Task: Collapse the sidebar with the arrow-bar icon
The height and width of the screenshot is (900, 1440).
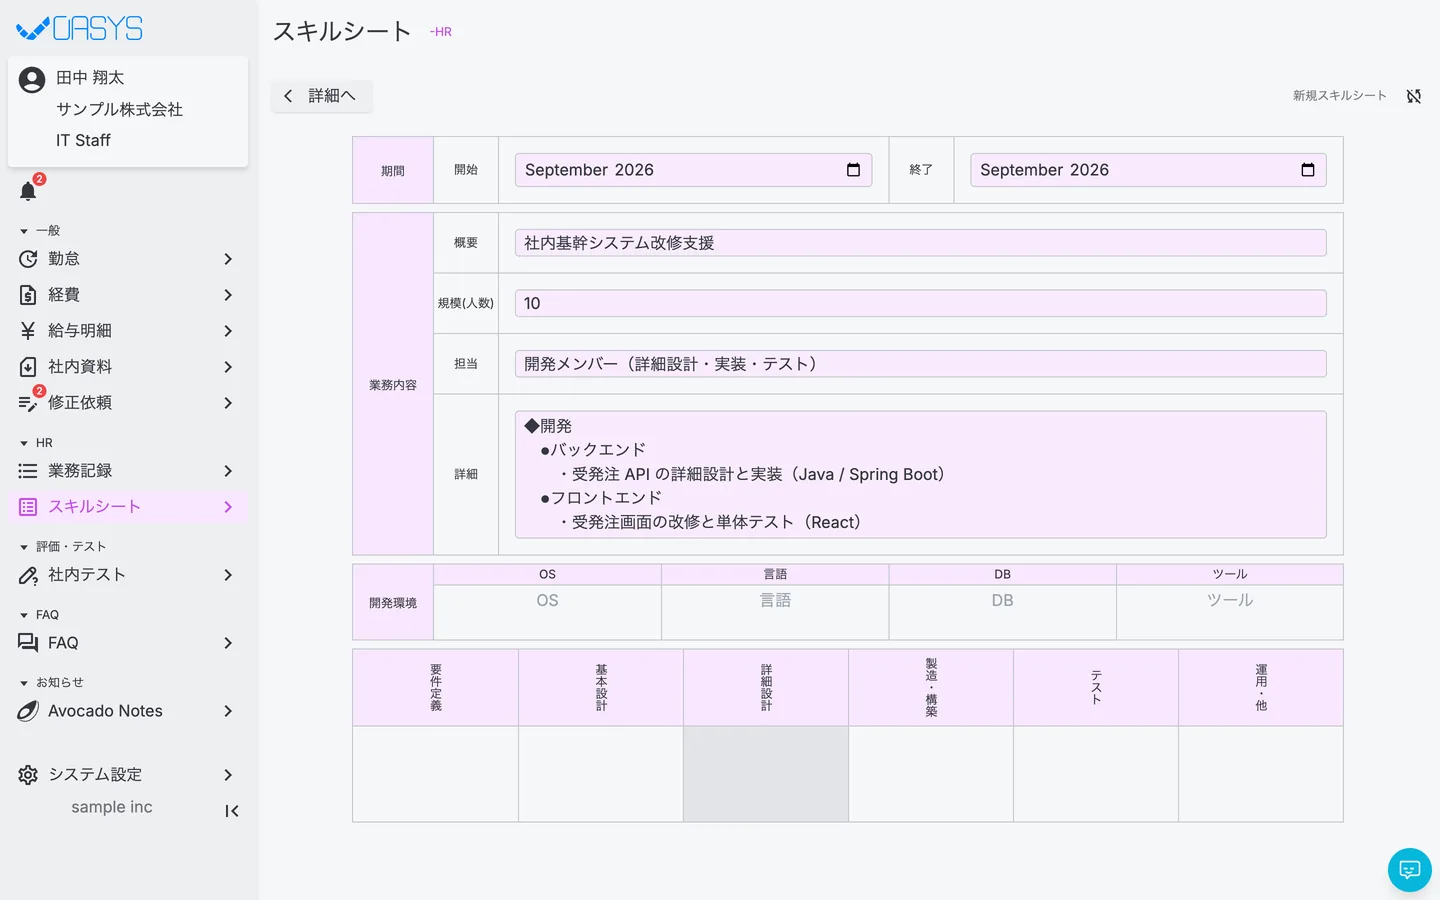Action: [231, 811]
